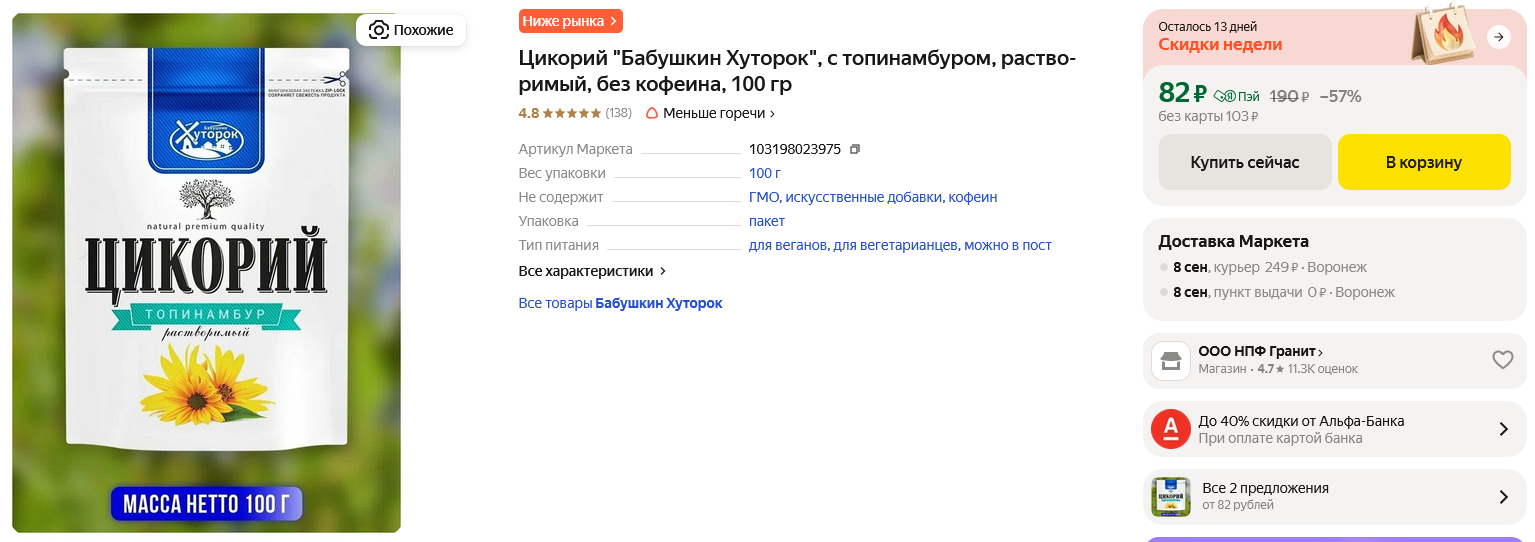Click the Скидки недели banner title
The width and height of the screenshot is (1535, 542).
[x=1220, y=45]
